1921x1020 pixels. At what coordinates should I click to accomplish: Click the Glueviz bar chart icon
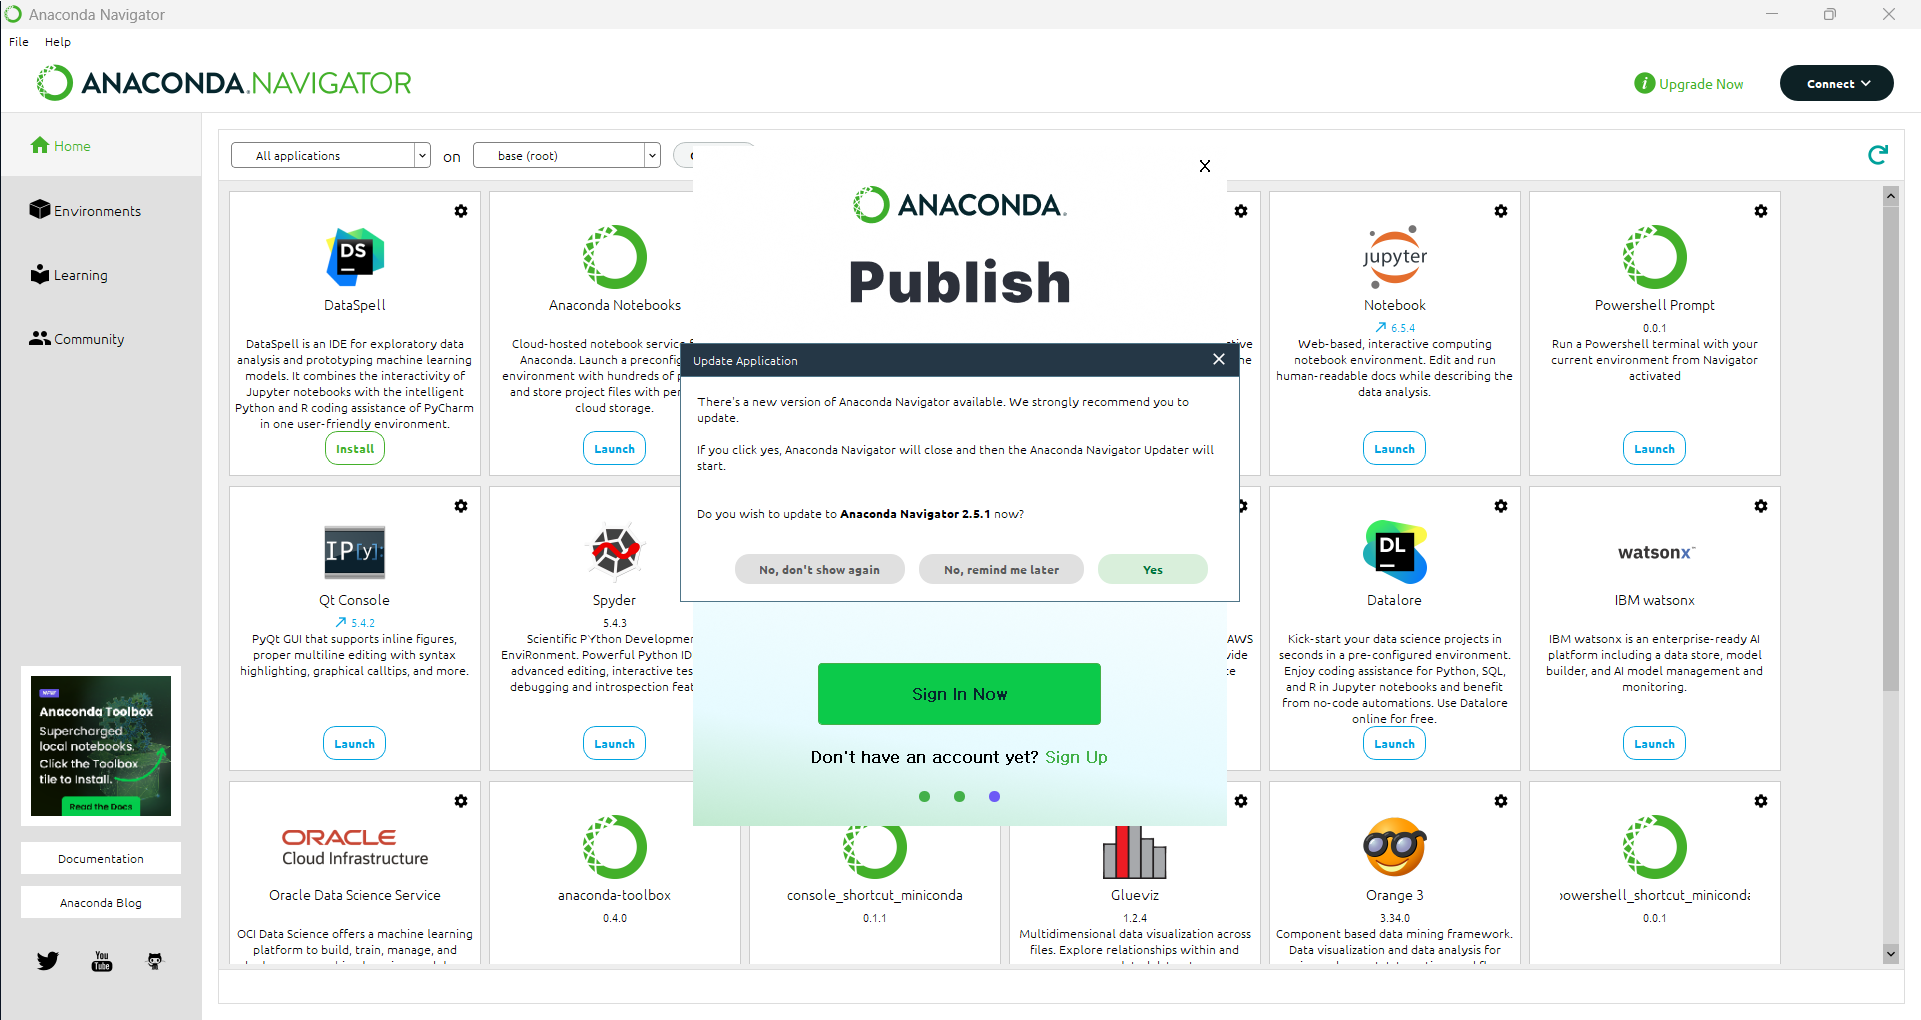pyautogui.click(x=1135, y=852)
